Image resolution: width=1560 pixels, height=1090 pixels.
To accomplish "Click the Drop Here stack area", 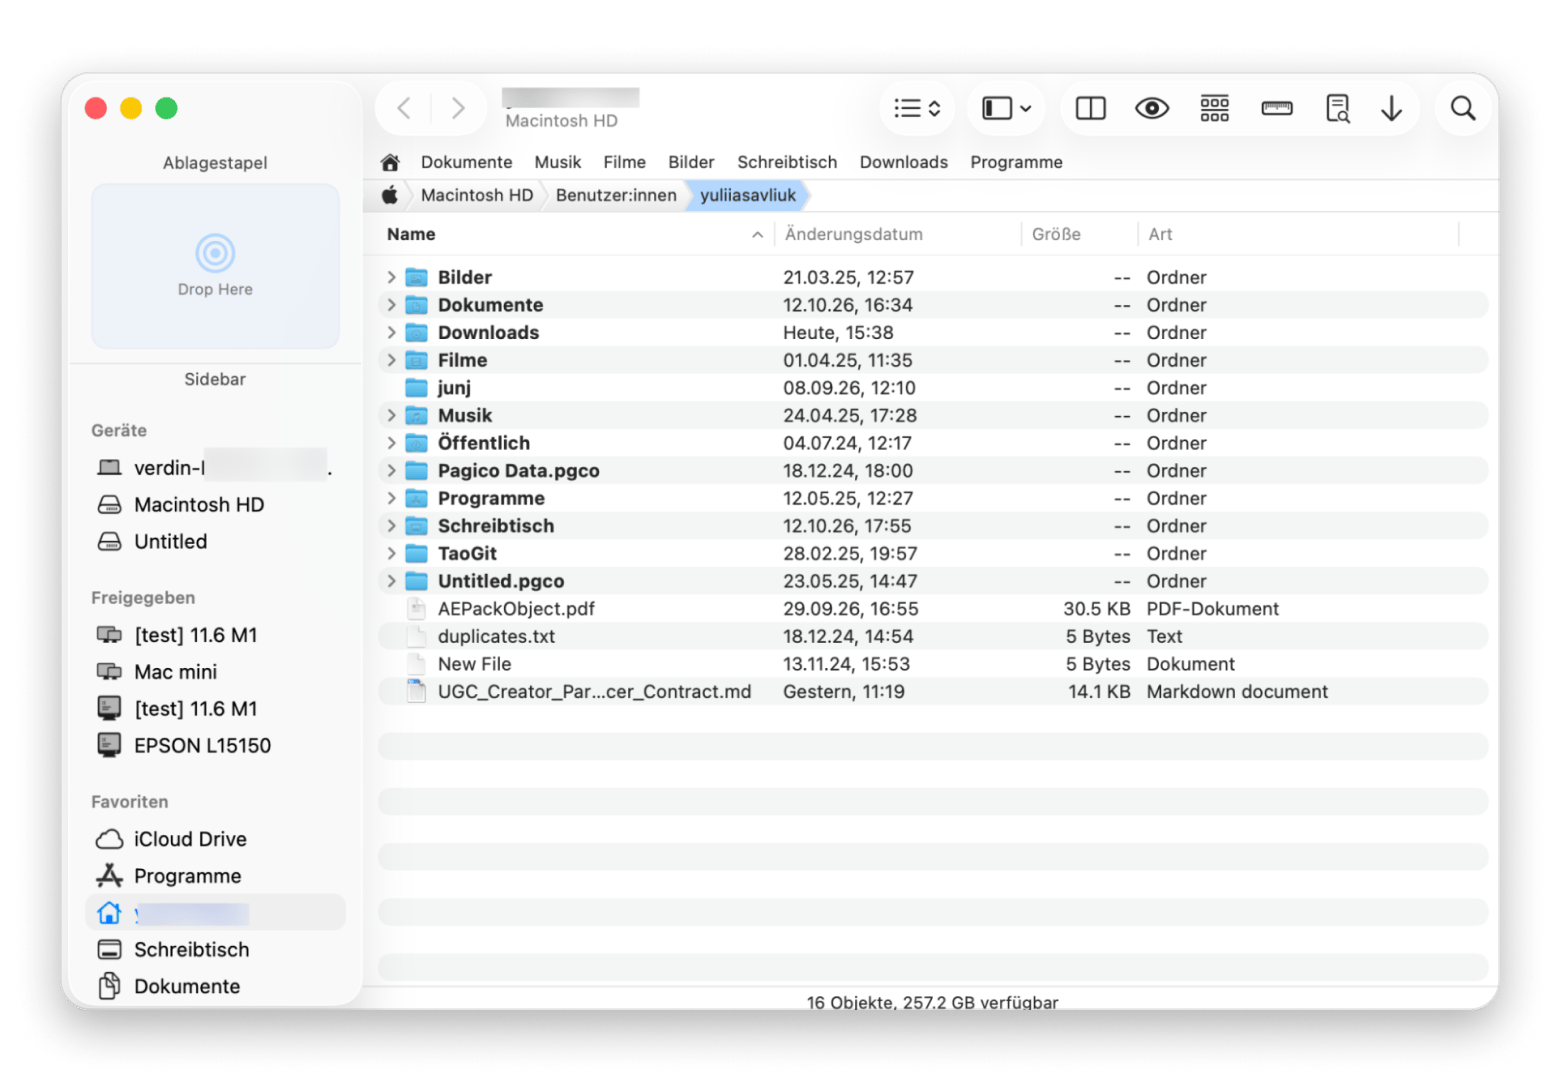I will 215,266.
